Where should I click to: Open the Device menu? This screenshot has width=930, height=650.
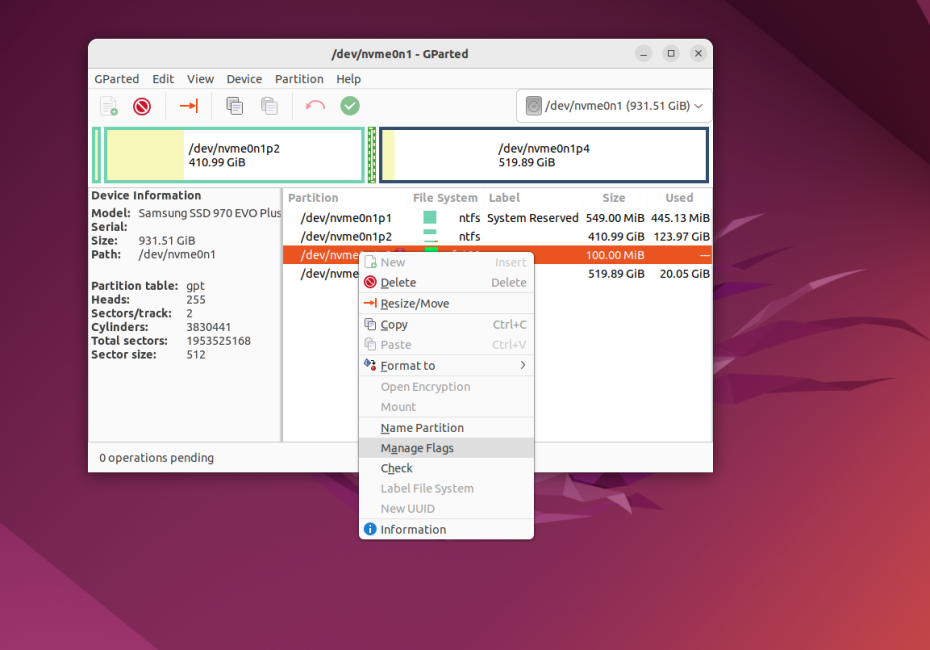(244, 79)
